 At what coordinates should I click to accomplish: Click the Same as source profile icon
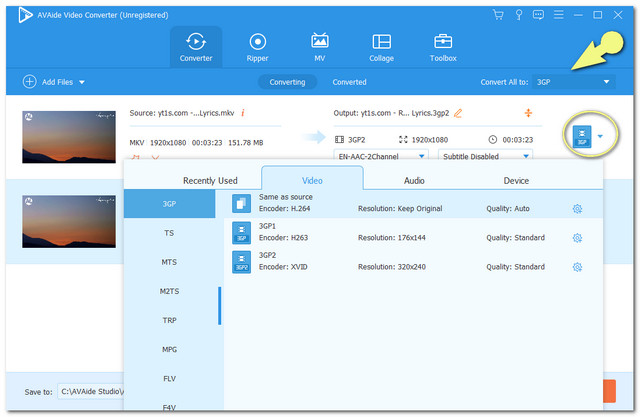(241, 203)
